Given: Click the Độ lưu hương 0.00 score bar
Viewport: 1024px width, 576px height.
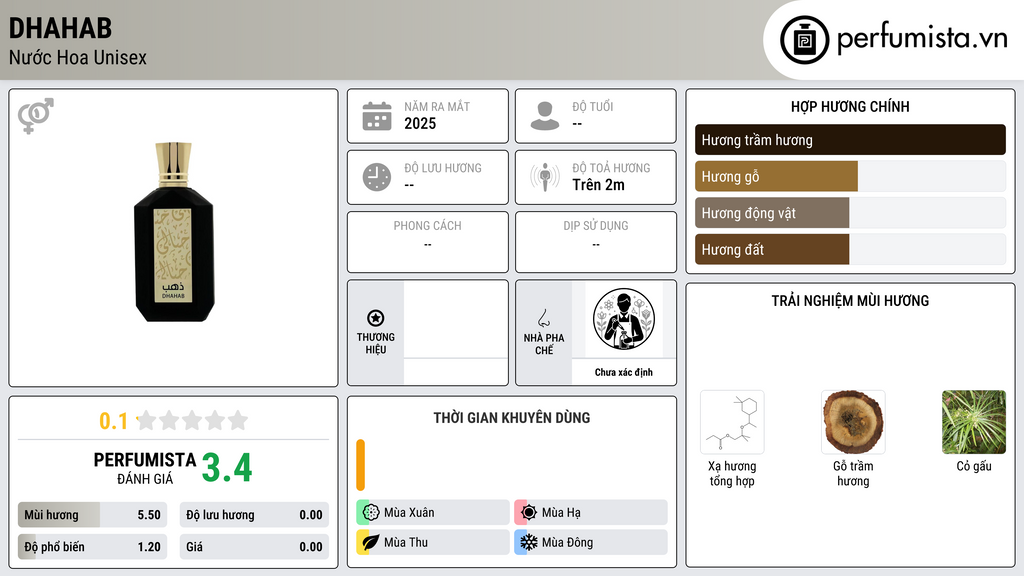Looking at the screenshot, I should click(x=254, y=515).
